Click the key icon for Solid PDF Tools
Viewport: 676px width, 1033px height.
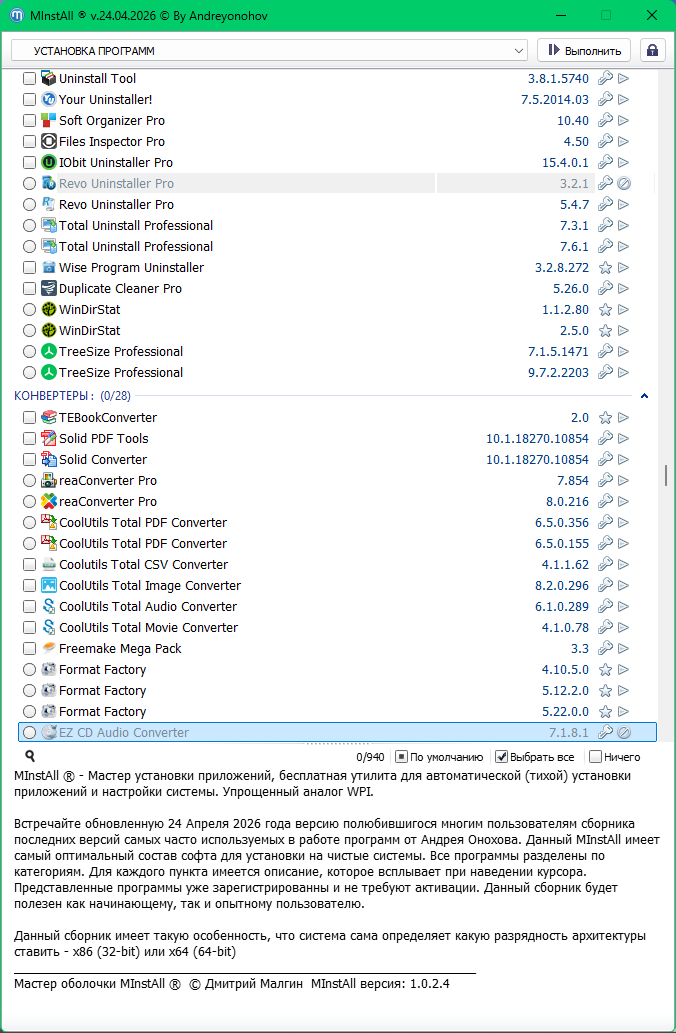pyautogui.click(x=605, y=439)
